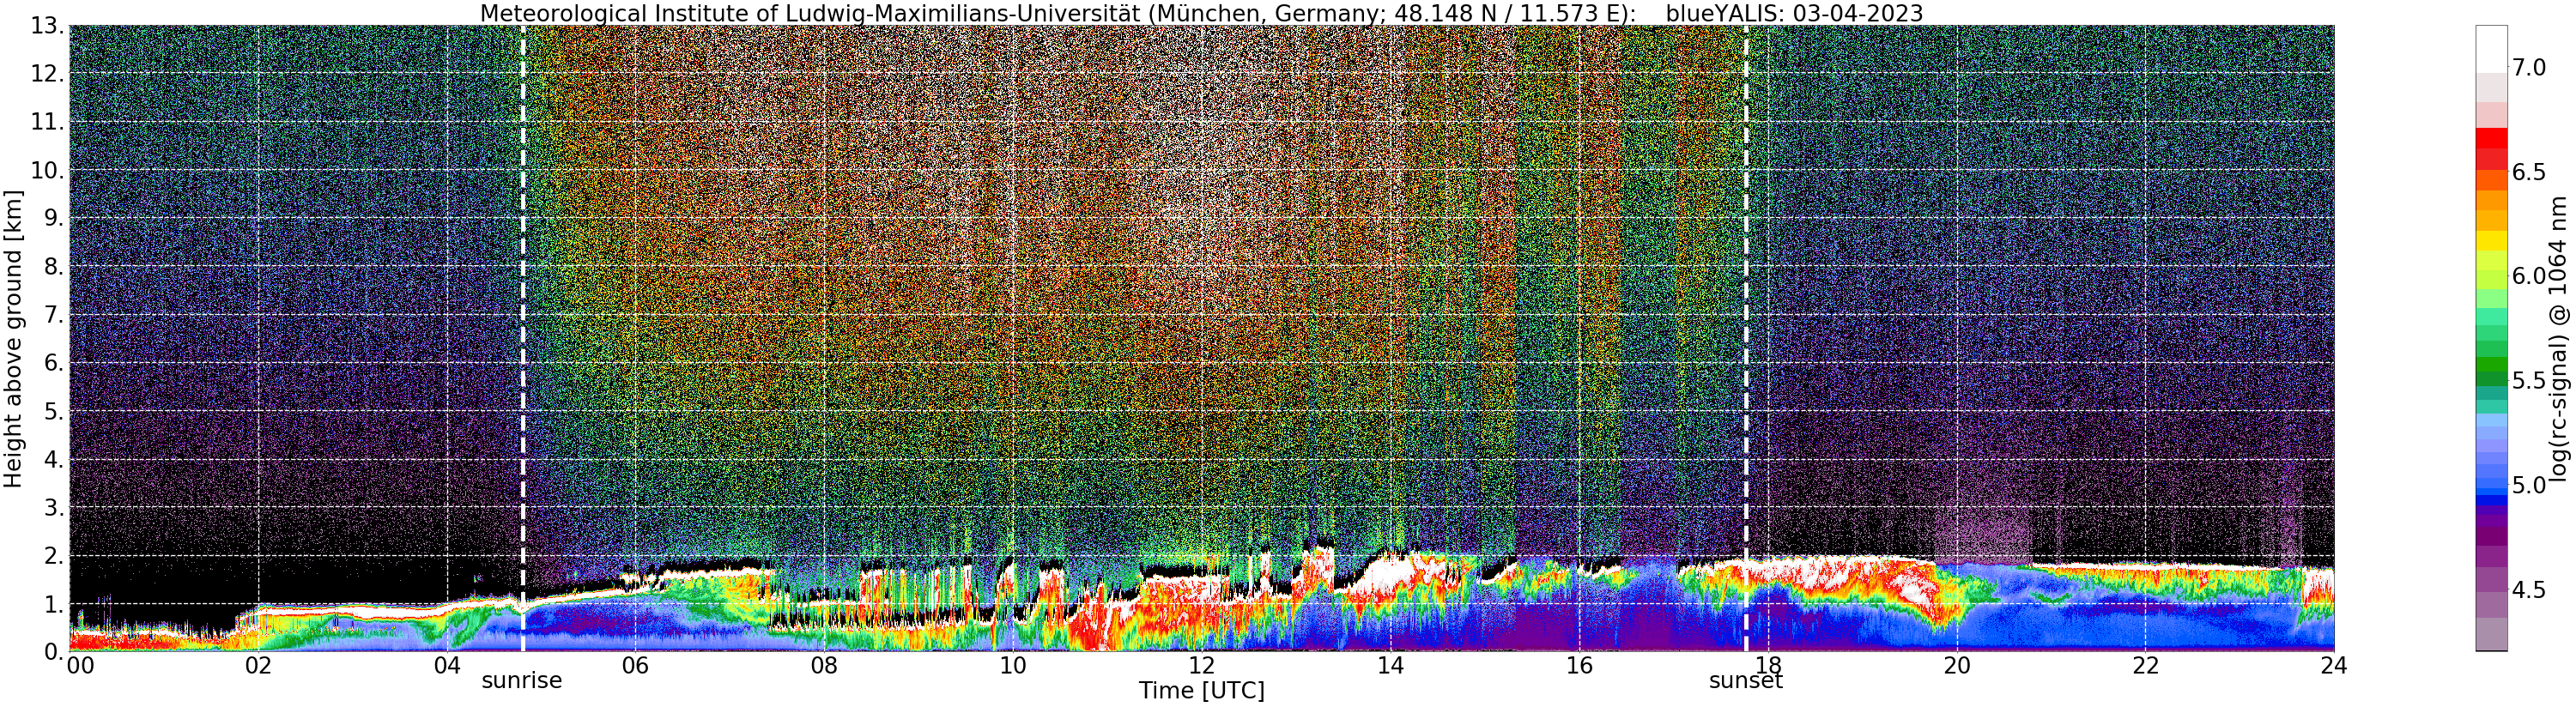Screen dimensions: 2576x707
Task: Click the '13.' height tick label
Action: 47,25
